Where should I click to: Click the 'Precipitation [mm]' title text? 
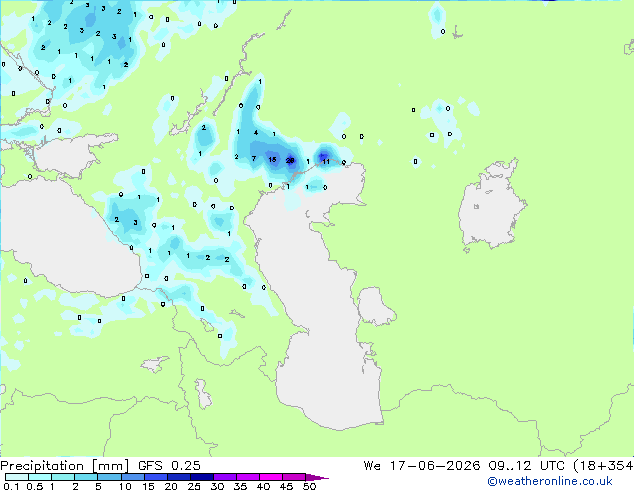click(x=64, y=466)
